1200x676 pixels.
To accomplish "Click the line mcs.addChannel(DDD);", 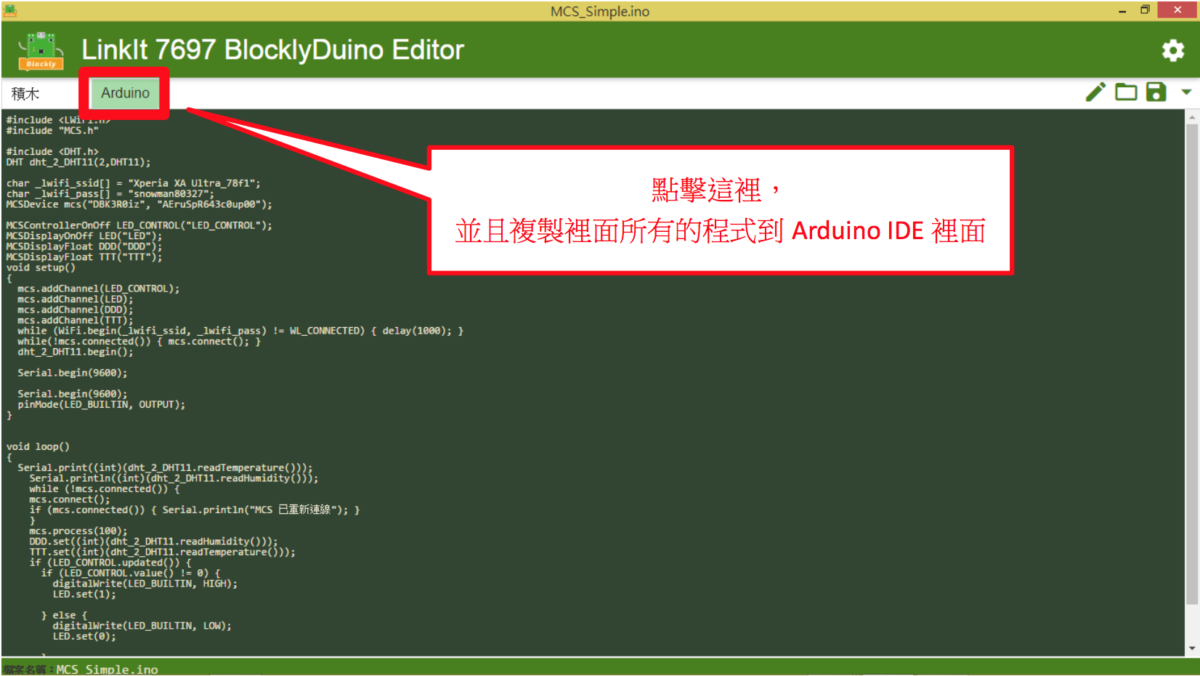I will point(75,310).
